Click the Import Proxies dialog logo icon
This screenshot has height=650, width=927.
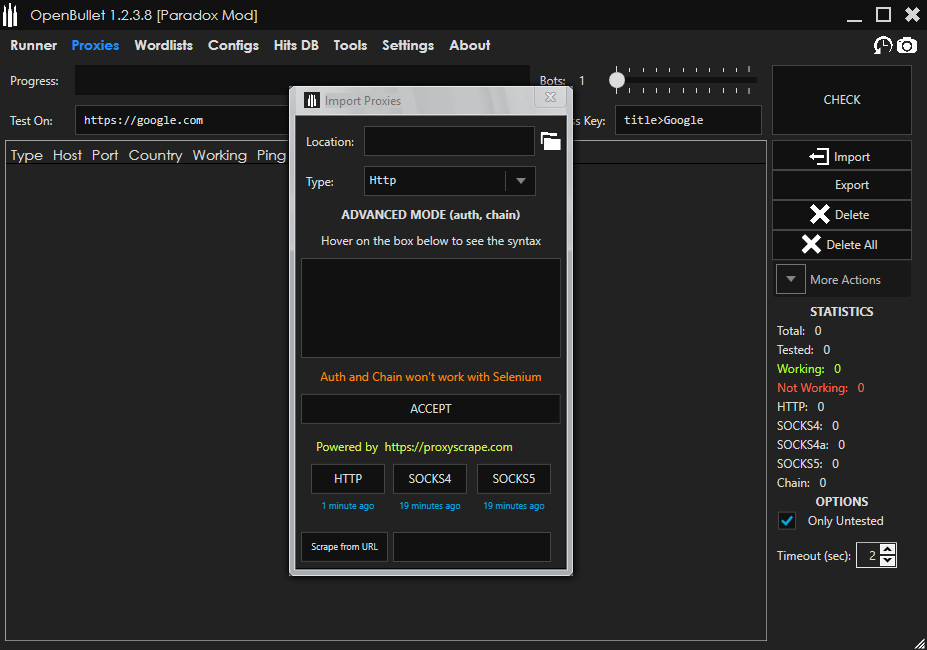click(312, 101)
